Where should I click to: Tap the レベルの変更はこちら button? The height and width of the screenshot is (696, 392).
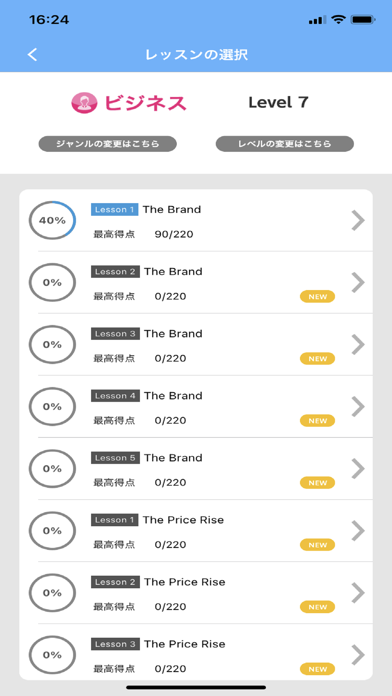pyautogui.click(x=285, y=144)
